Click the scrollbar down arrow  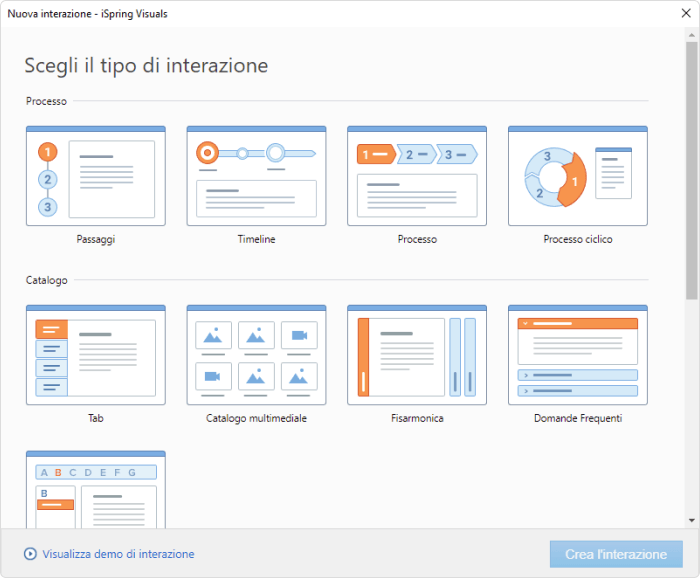(692, 520)
